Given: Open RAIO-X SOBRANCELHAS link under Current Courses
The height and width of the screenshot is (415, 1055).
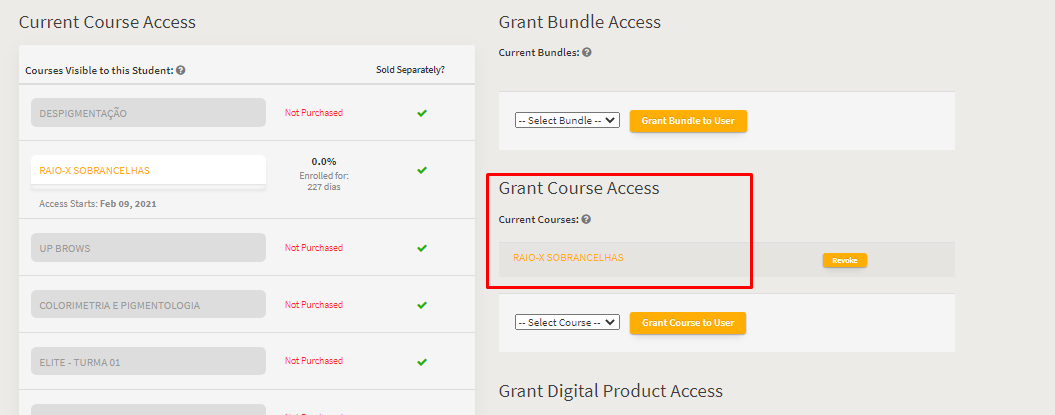Looking at the screenshot, I should pyautogui.click(x=568, y=258).
